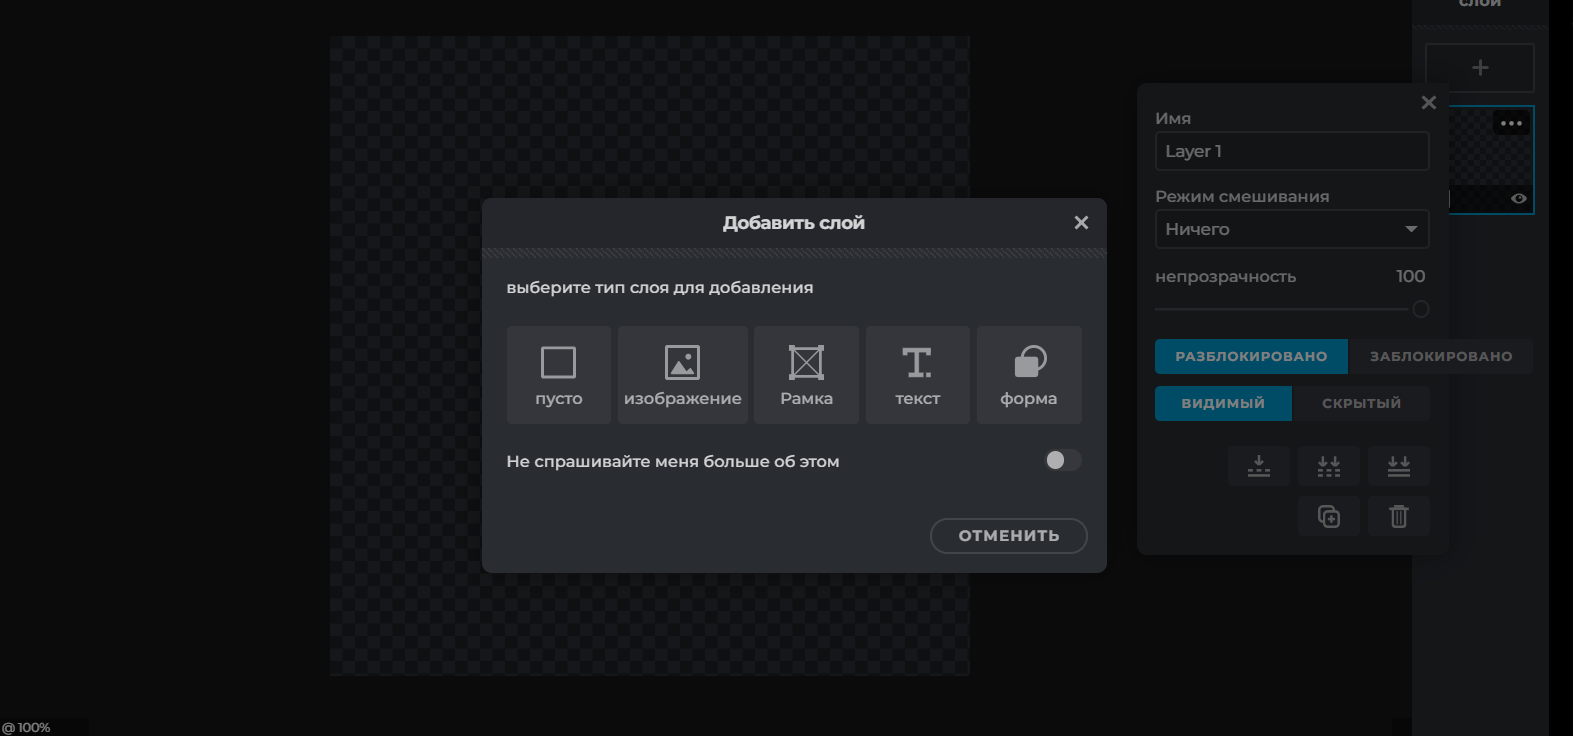Close the 'Добавить слой' dialog

tap(1081, 223)
